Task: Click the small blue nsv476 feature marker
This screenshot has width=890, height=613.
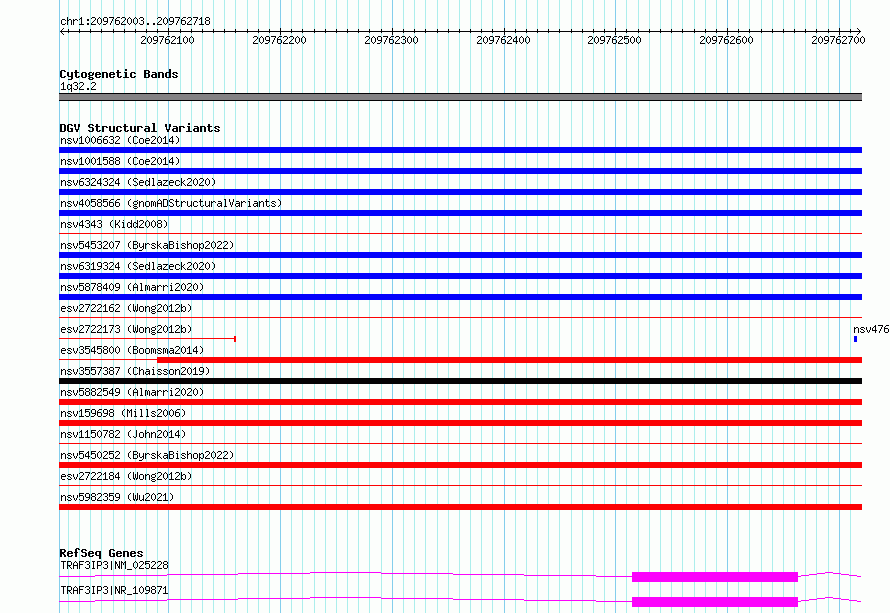Action: [855, 339]
